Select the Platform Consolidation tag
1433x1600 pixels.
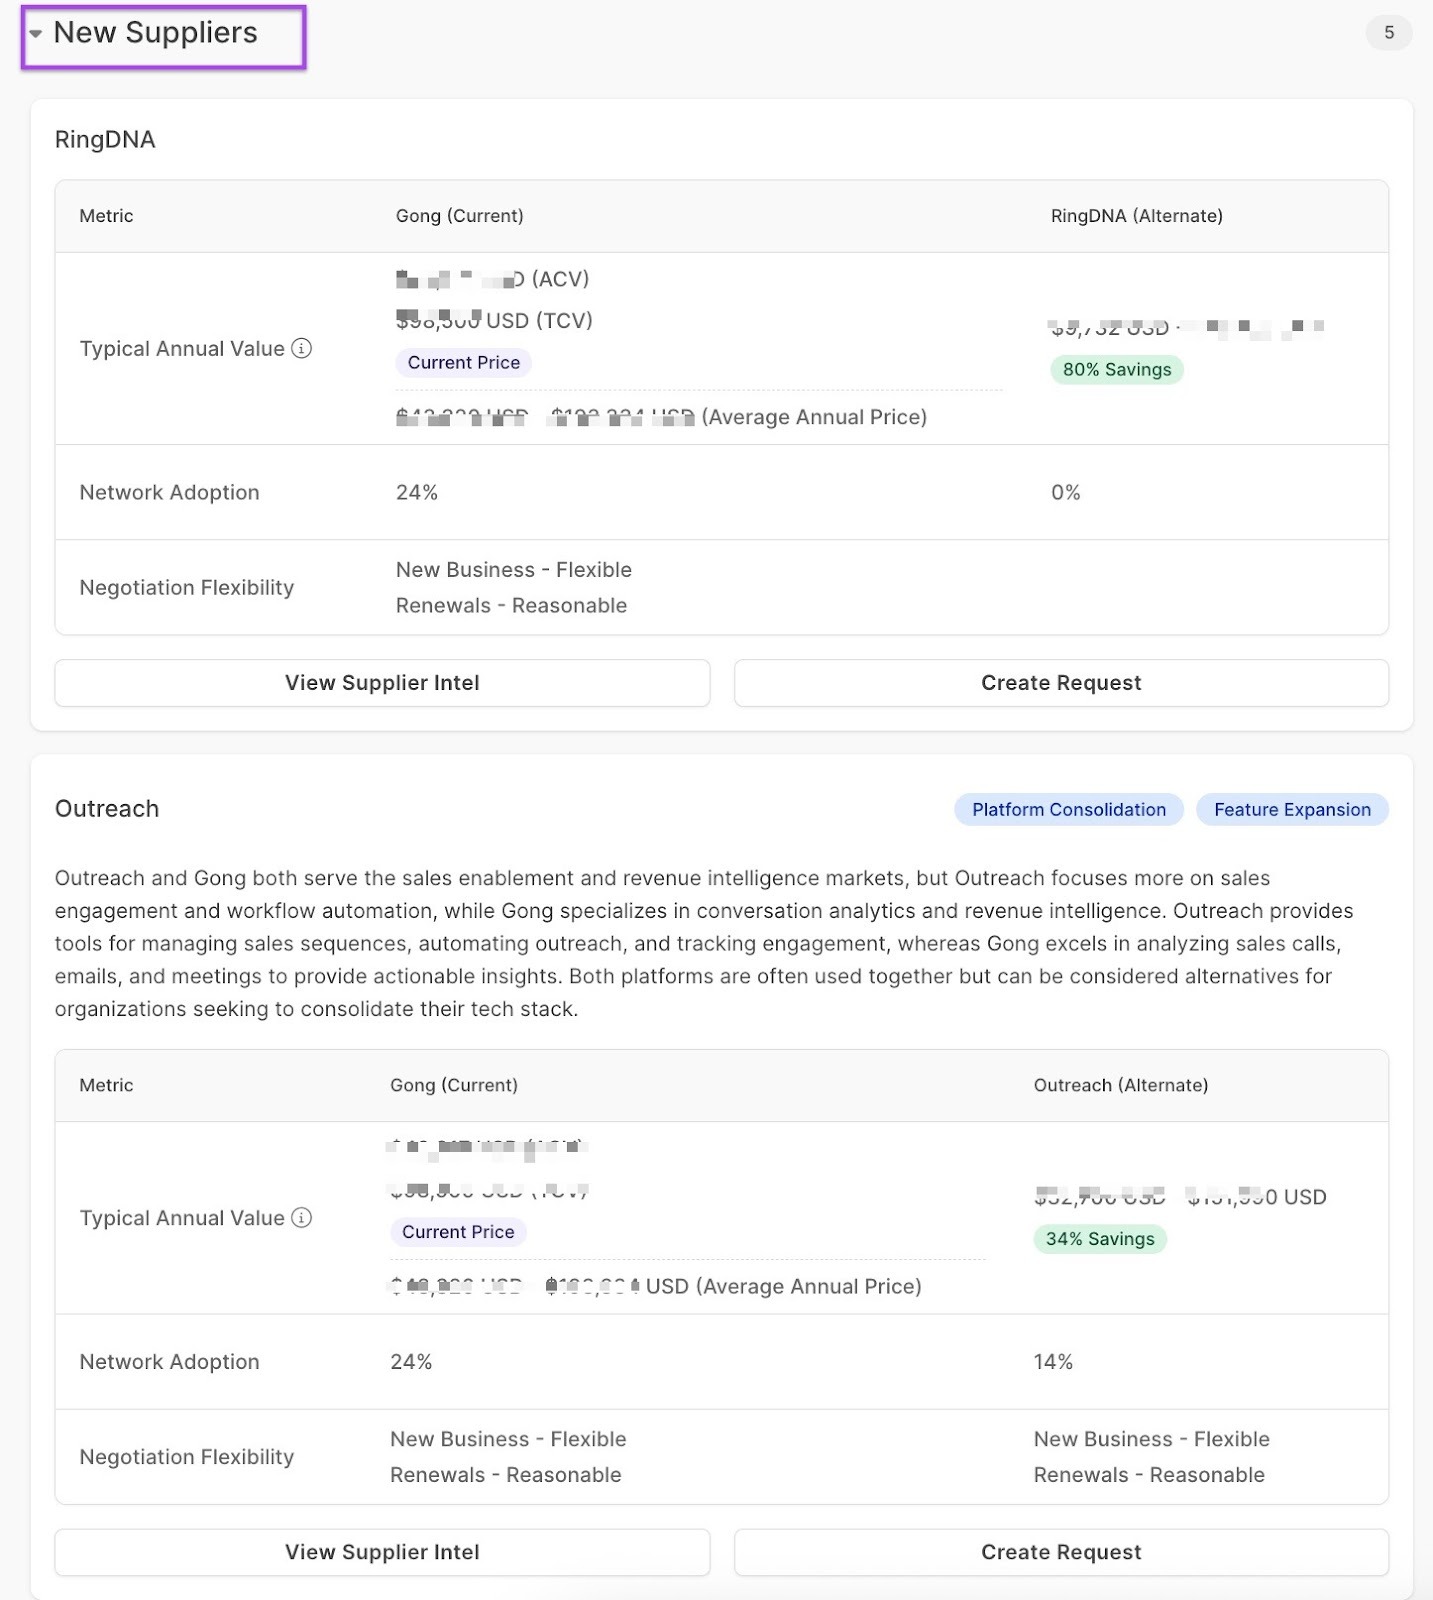[1068, 810]
